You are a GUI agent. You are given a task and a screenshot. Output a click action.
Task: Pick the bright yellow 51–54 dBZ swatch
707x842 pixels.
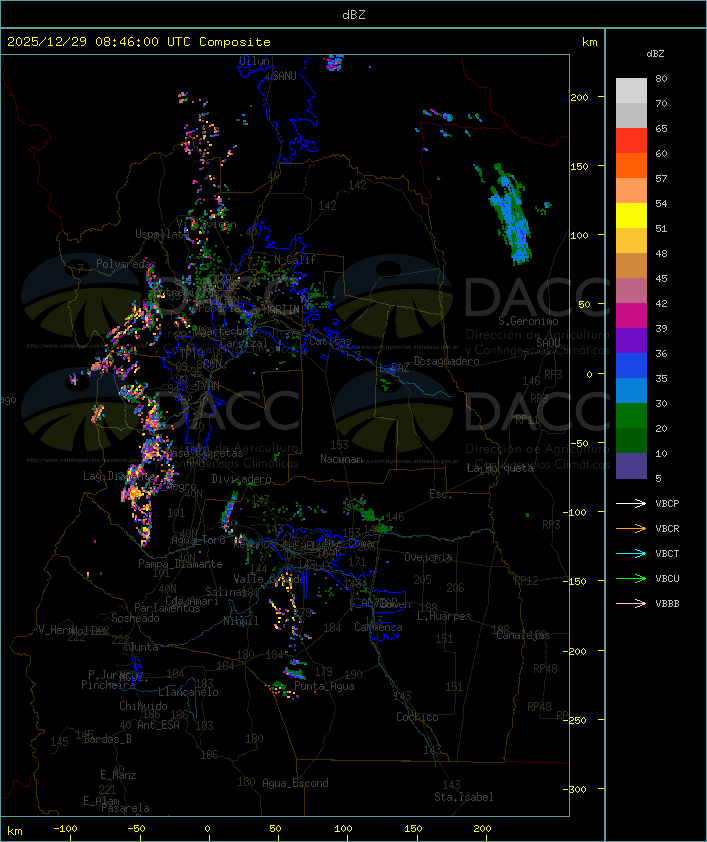(631, 215)
